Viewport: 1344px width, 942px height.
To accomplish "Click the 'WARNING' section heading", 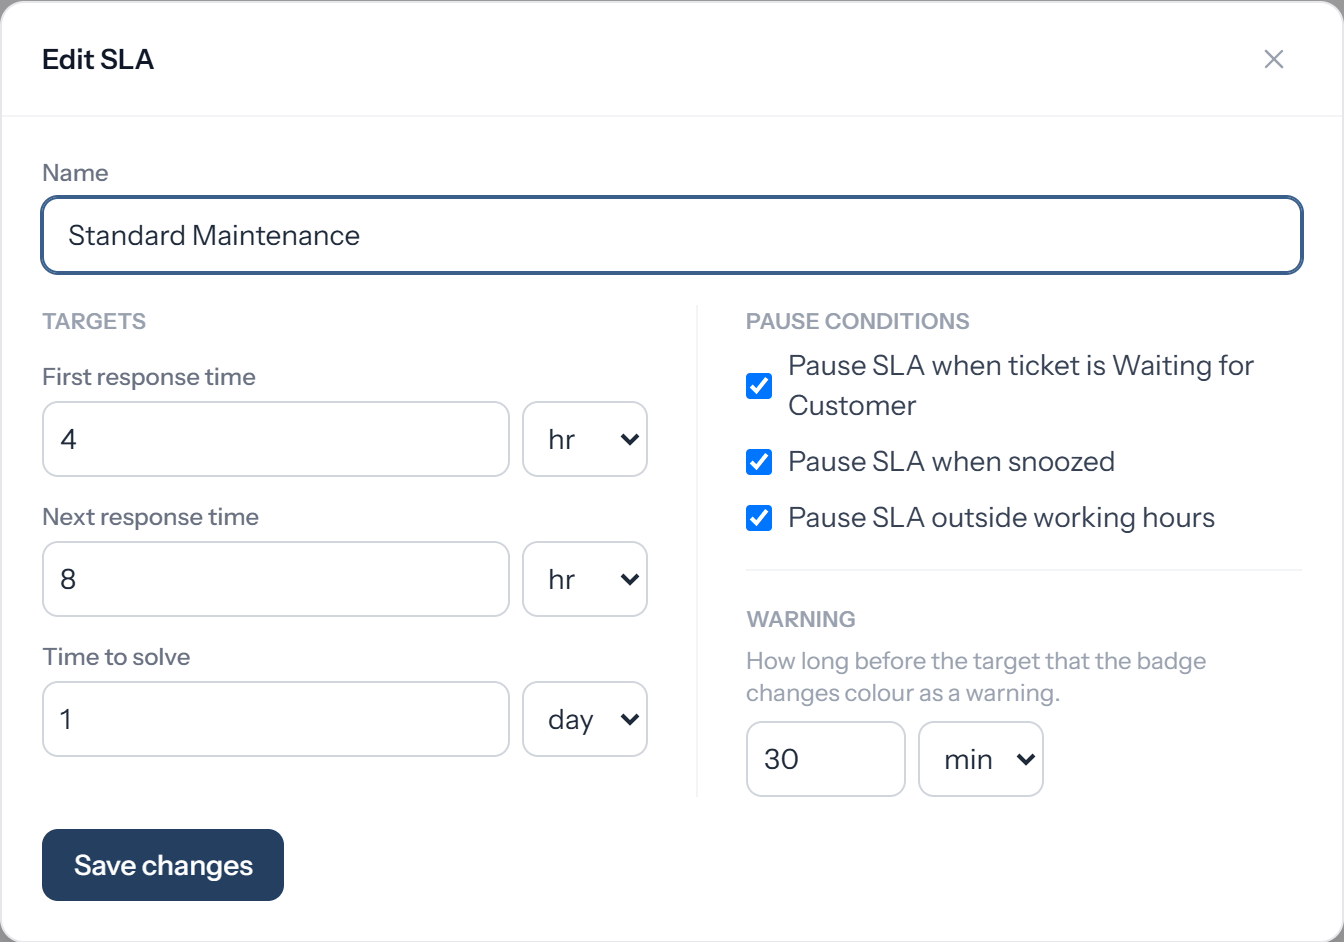I will [x=801, y=619].
